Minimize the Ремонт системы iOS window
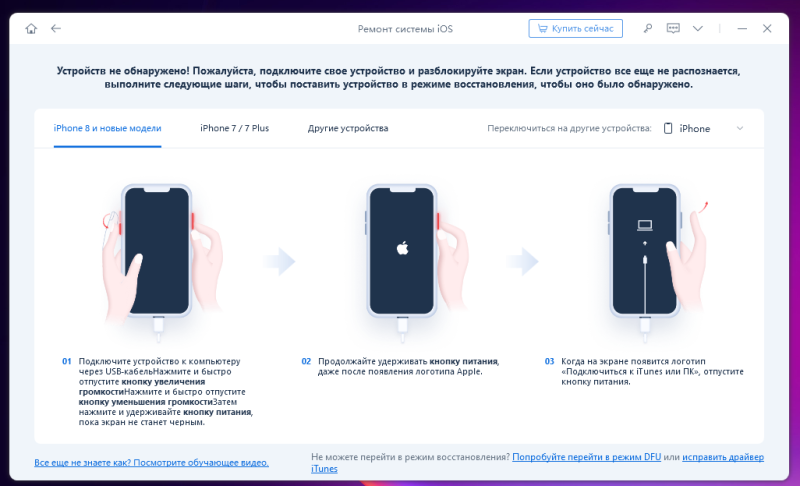 point(742,29)
